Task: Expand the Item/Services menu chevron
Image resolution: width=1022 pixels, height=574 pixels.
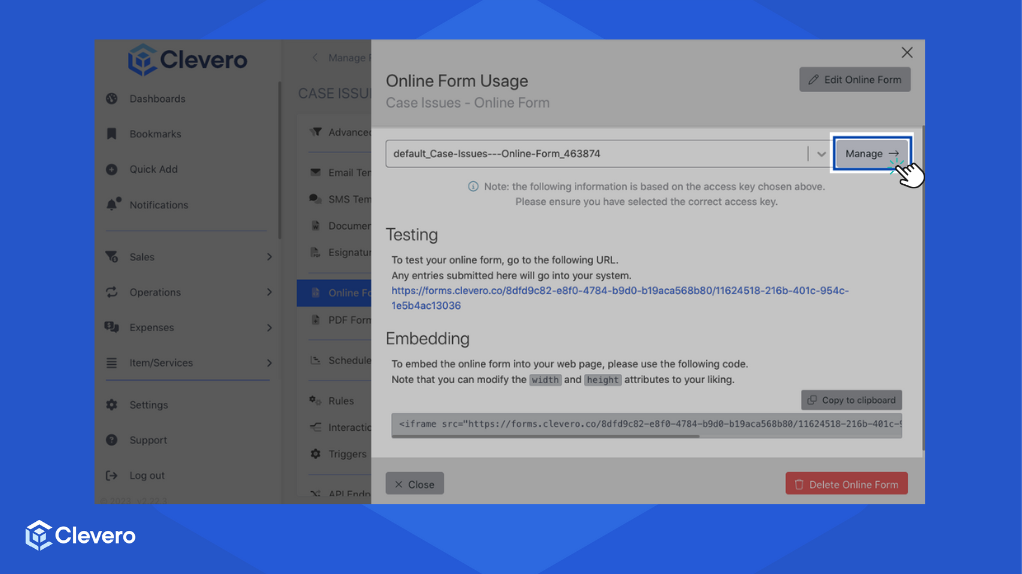Action: (269, 362)
